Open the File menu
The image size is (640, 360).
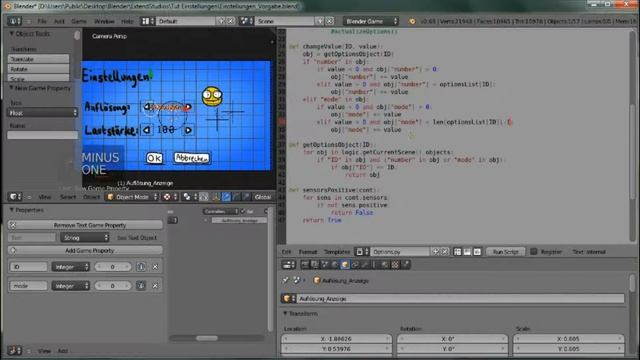pyautogui.click(x=42, y=21)
